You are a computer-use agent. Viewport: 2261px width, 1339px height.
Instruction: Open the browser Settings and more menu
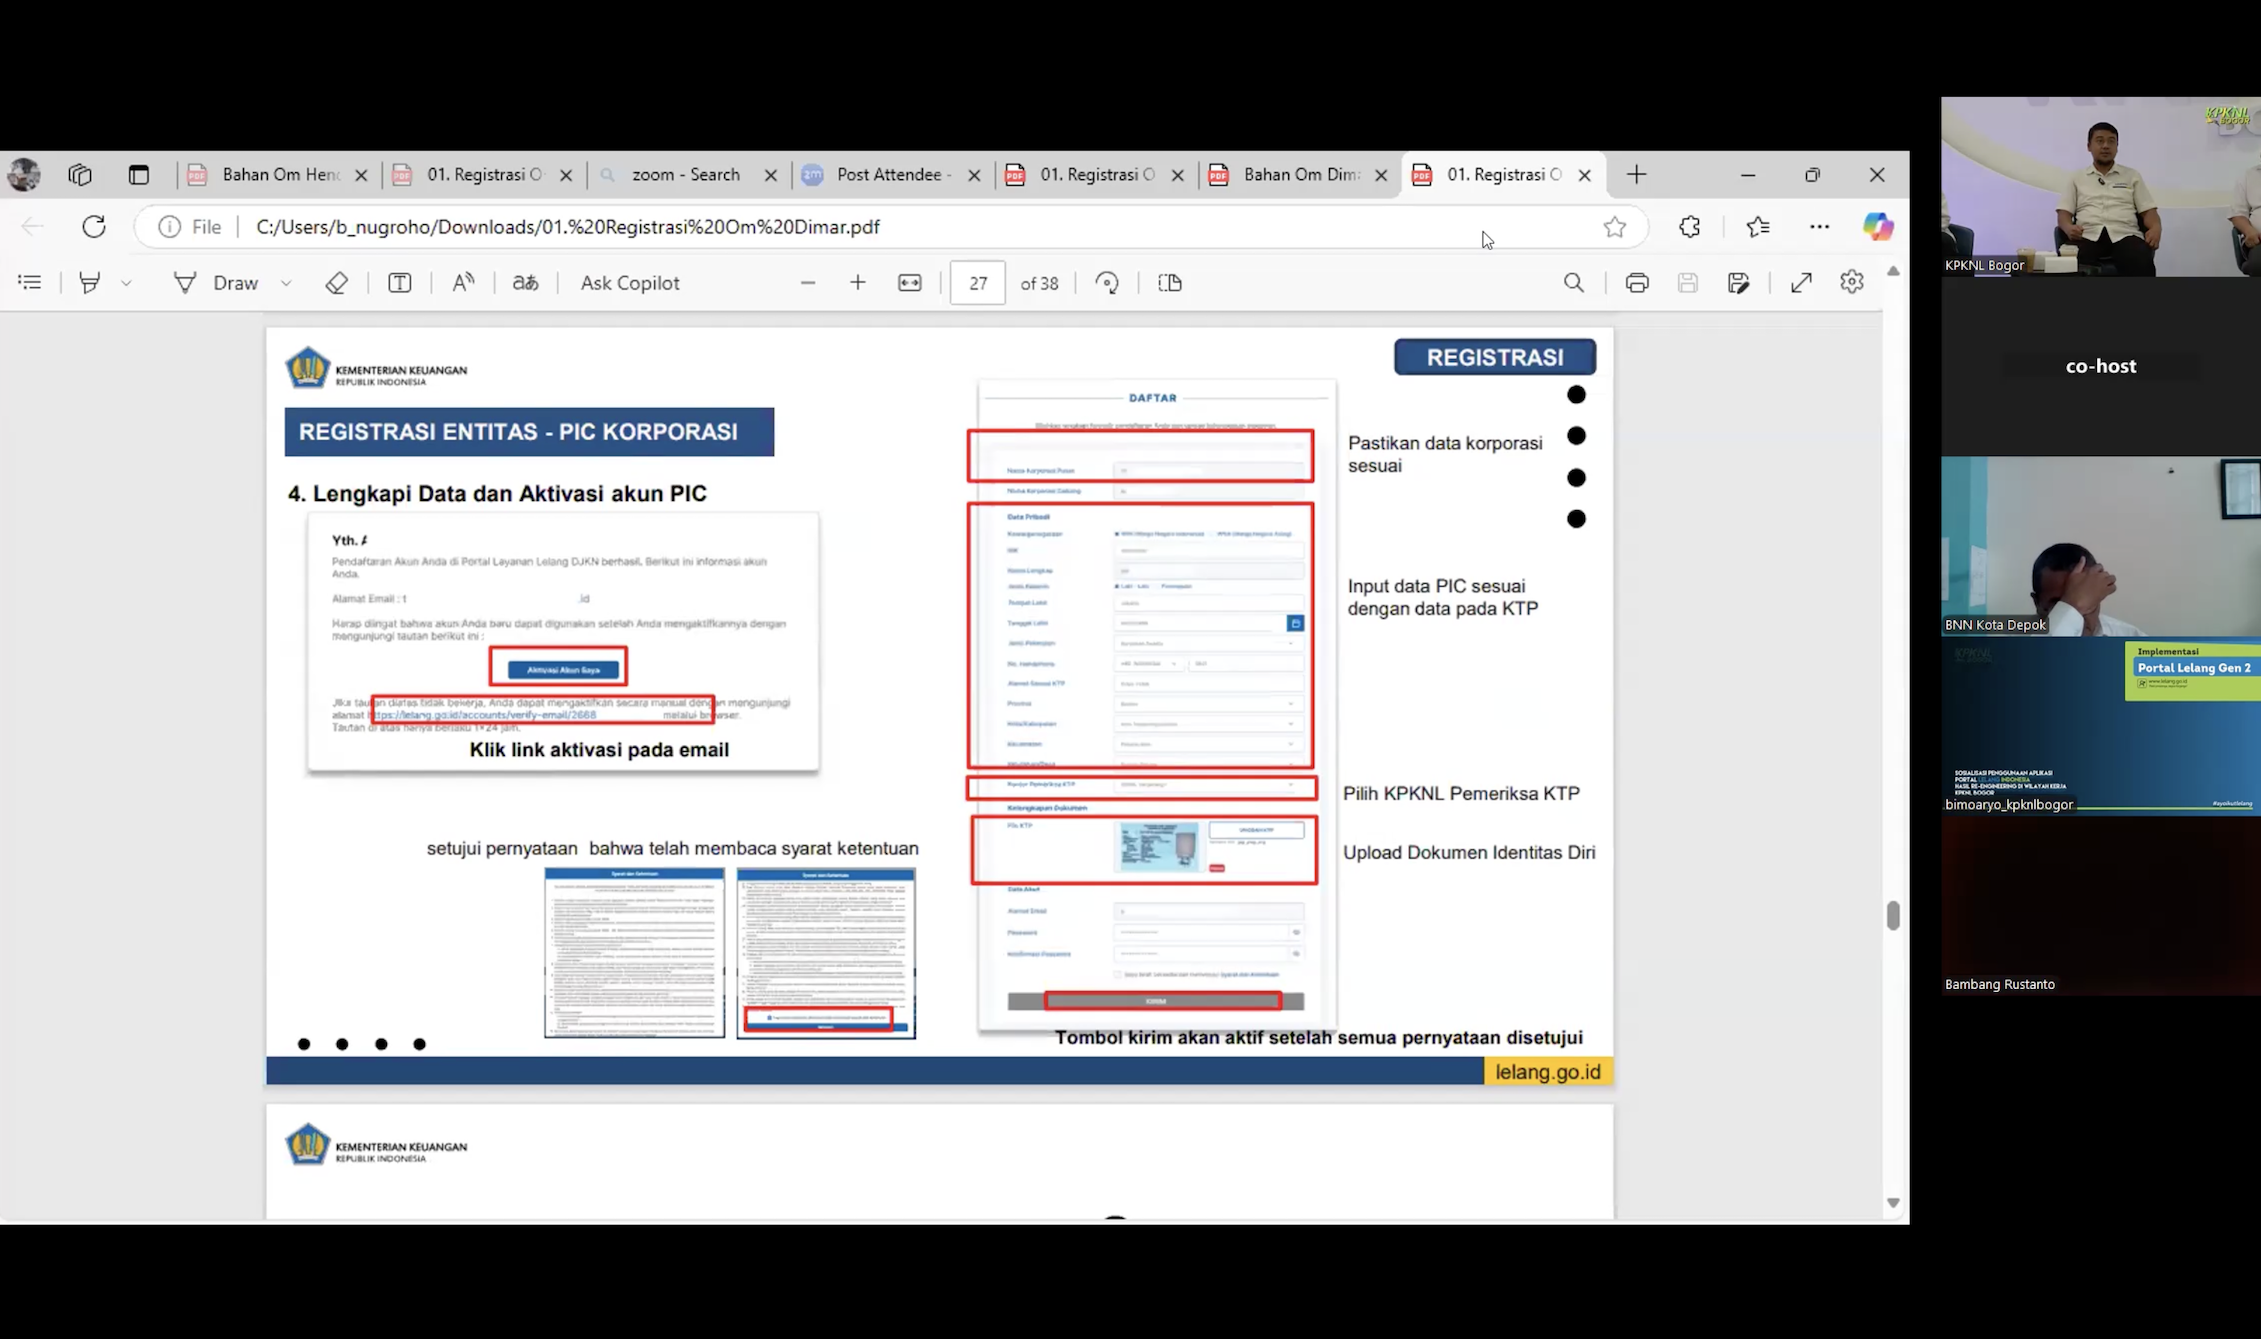pyautogui.click(x=1819, y=227)
